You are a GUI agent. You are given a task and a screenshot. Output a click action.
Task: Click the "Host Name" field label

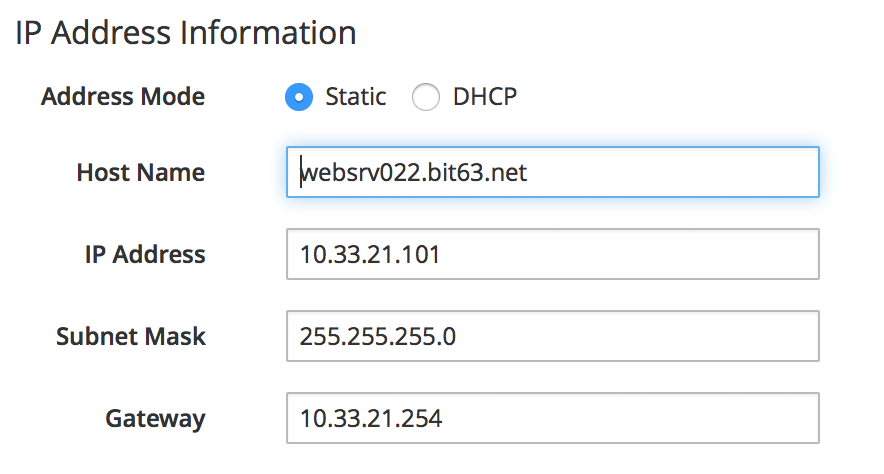pos(140,173)
